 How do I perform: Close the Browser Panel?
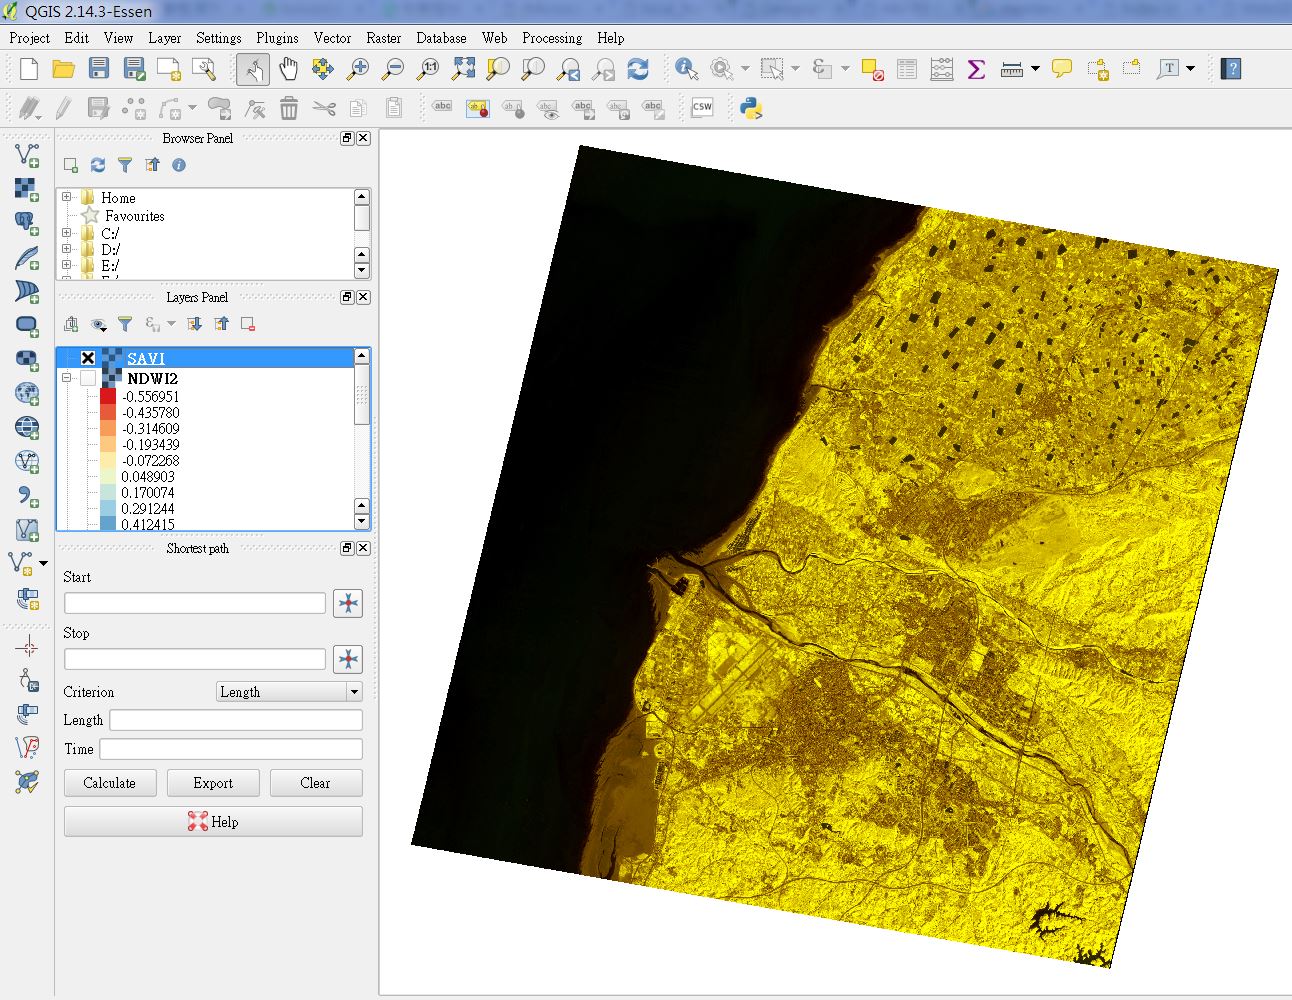tap(364, 138)
